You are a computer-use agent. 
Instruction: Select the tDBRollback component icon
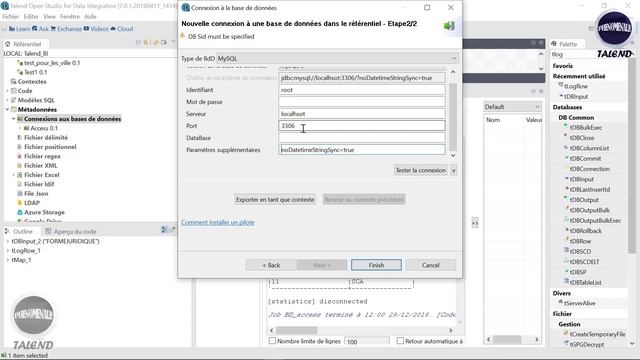pos(566,230)
